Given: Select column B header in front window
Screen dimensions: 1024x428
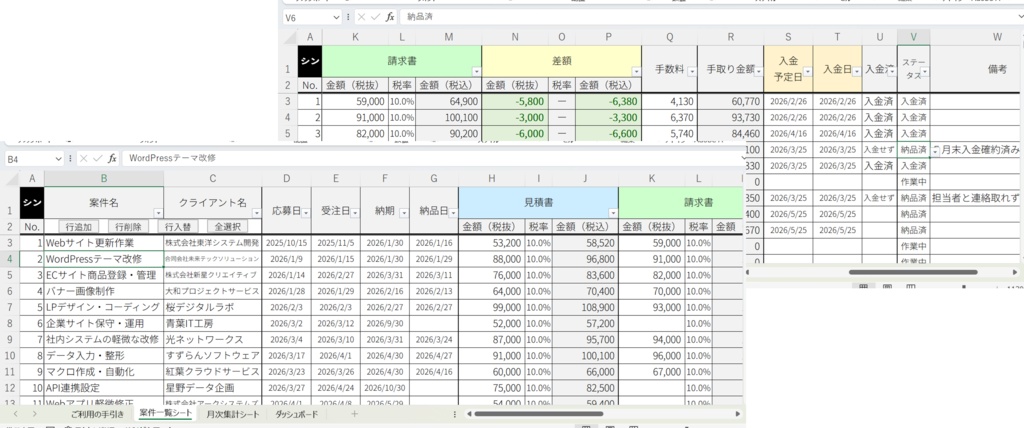Looking at the screenshot, I should point(104,178).
